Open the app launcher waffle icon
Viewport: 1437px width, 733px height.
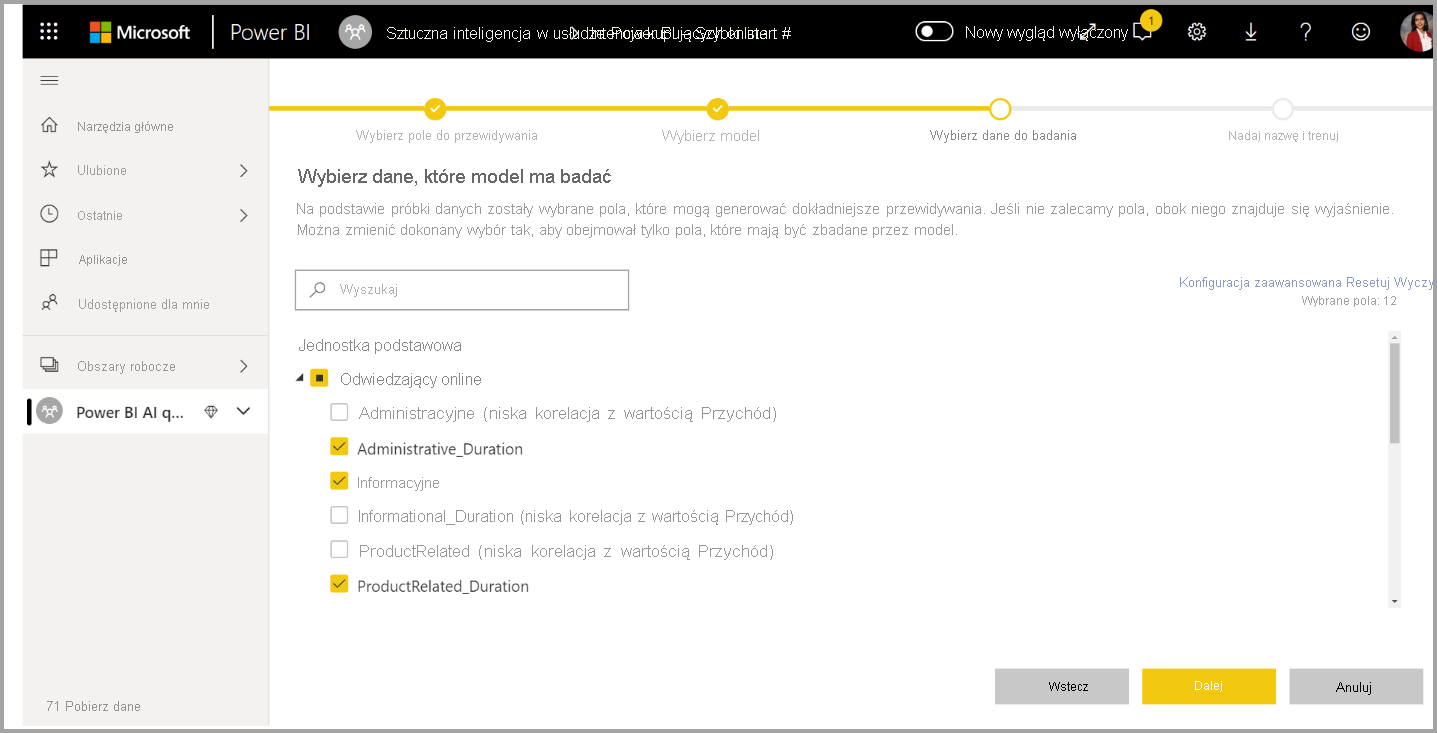point(49,32)
